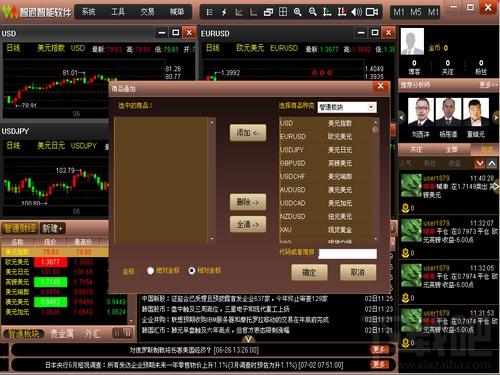
Task: Zoom in with the plus magnifier icon
Action: (297, 12)
